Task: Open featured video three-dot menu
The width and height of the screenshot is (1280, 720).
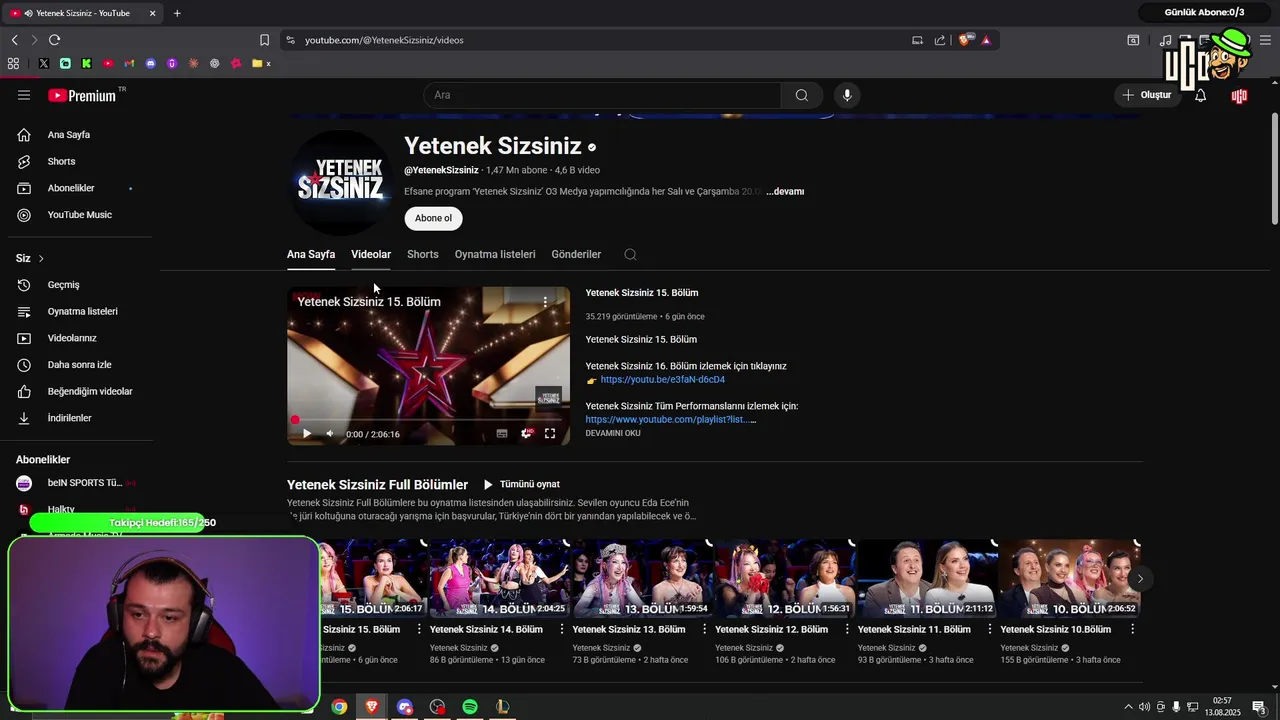Action: (x=545, y=301)
